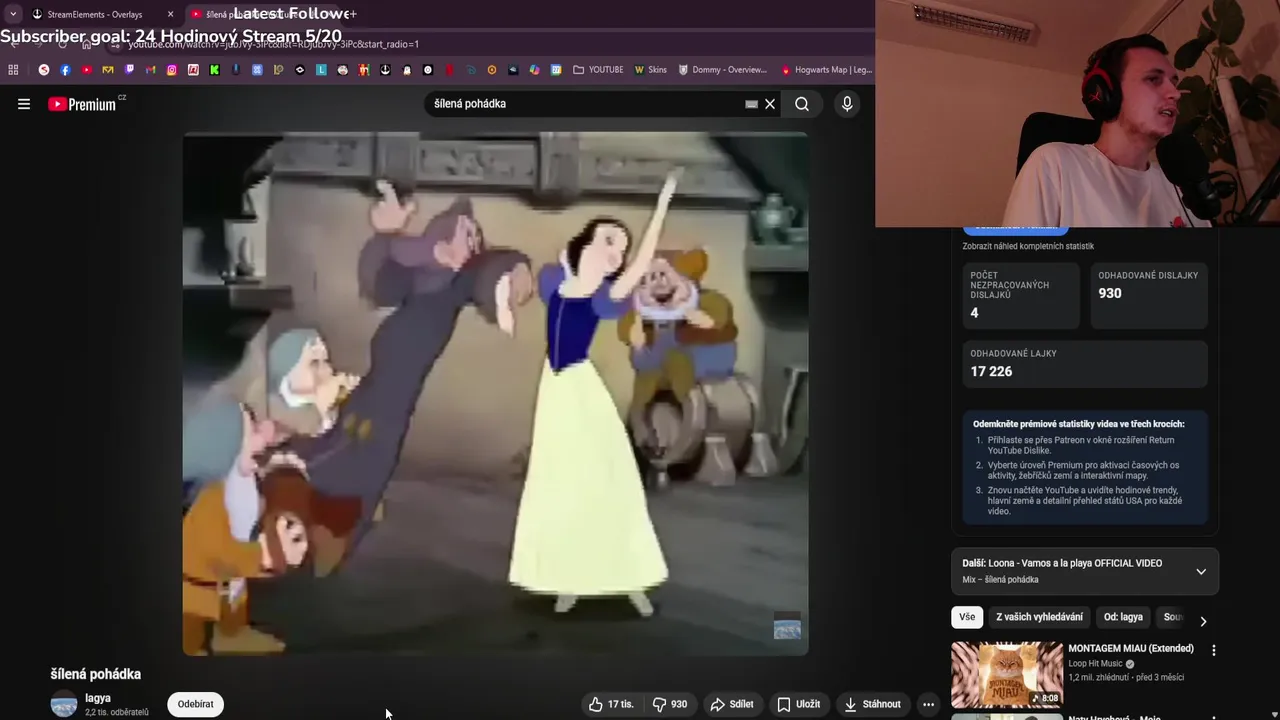The image size is (1280, 720).
Task: Open the Dommy - Overview bookmark
Action: coord(722,70)
